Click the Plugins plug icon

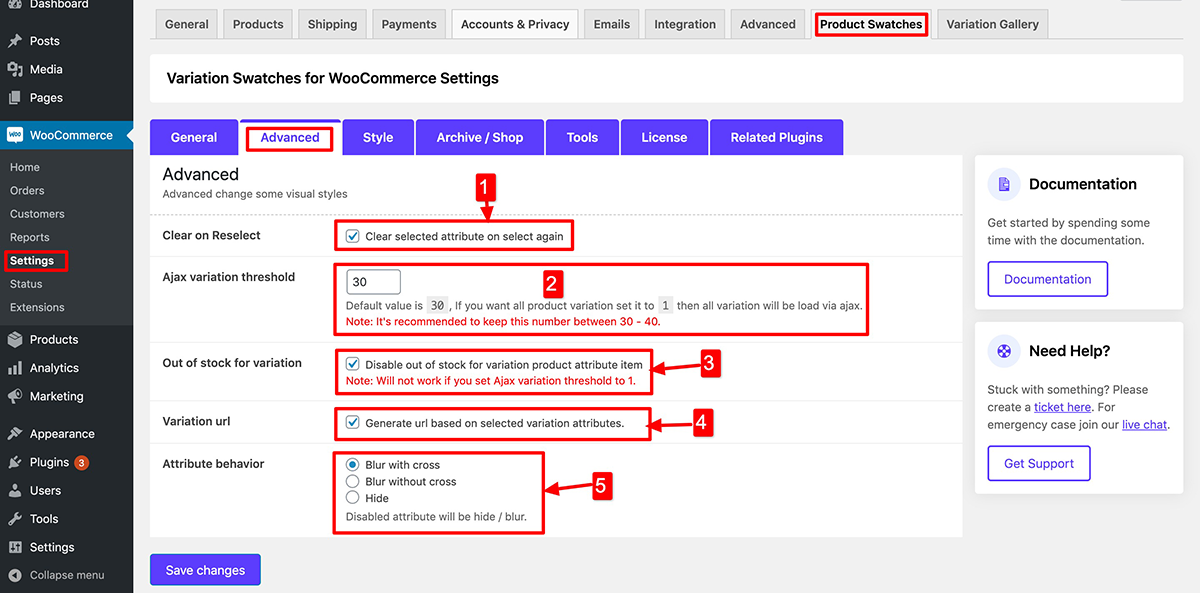[15, 462]
